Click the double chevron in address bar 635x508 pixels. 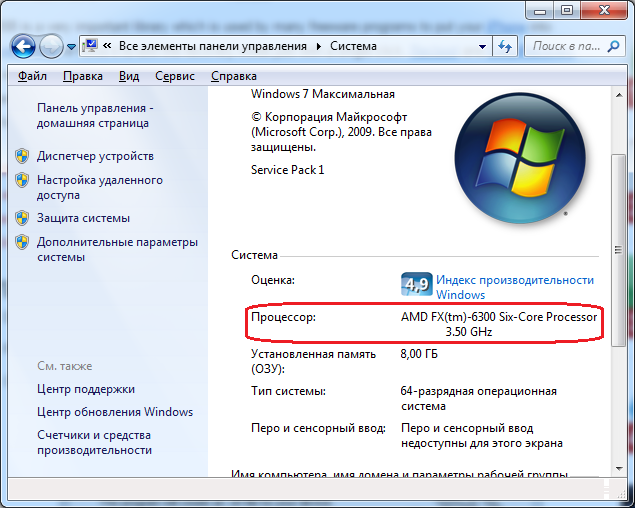[x=107, y=46]
